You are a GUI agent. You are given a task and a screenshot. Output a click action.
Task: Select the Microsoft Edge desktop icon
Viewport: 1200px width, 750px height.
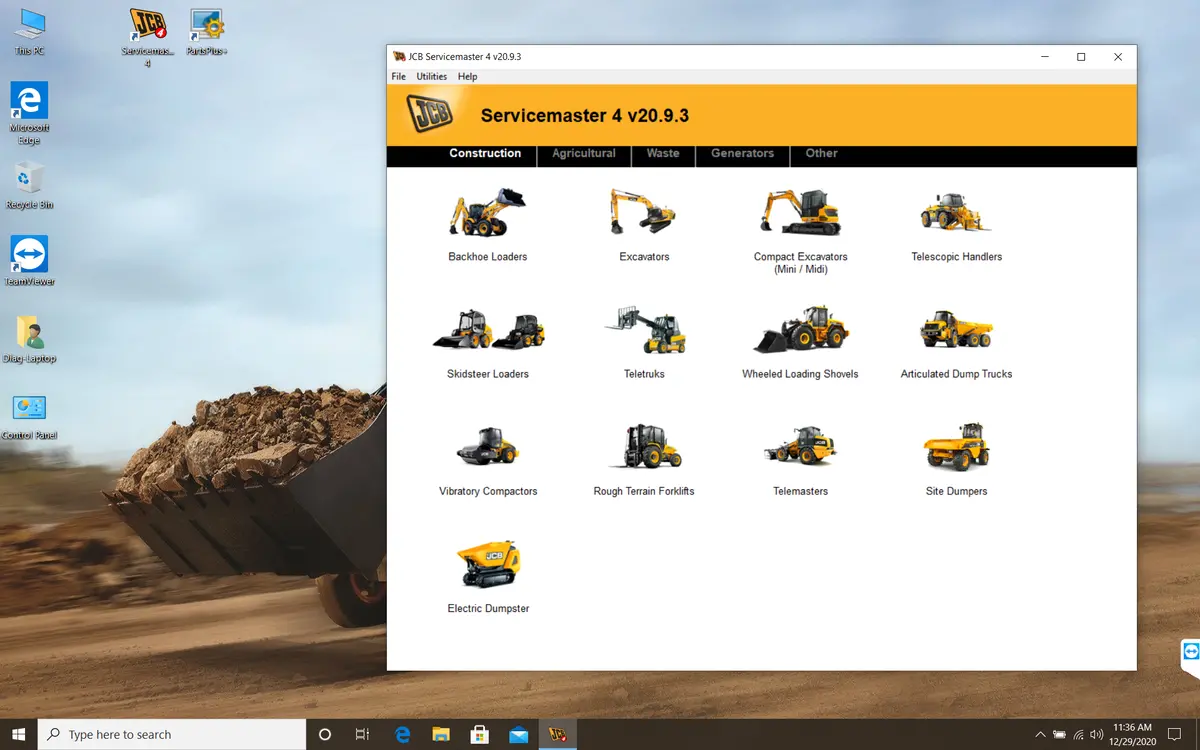click(x=29, y=113)
